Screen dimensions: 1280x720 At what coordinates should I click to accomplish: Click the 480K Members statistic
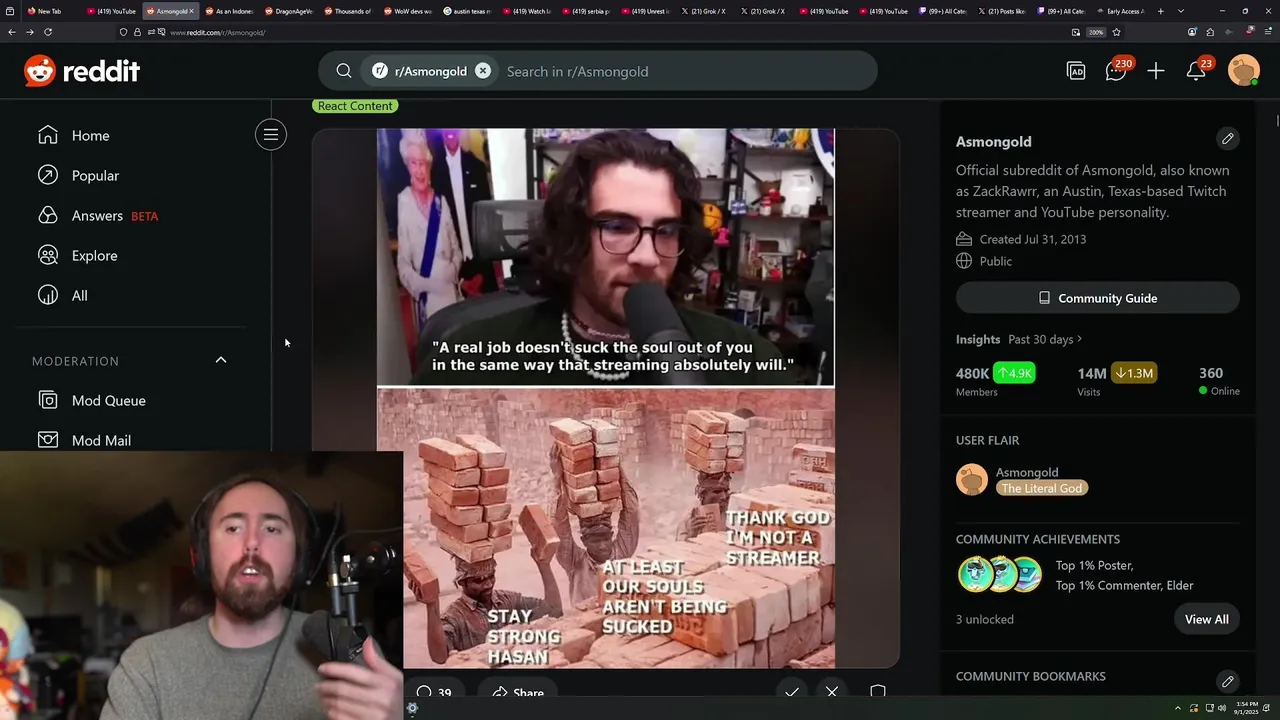(995, 381)
